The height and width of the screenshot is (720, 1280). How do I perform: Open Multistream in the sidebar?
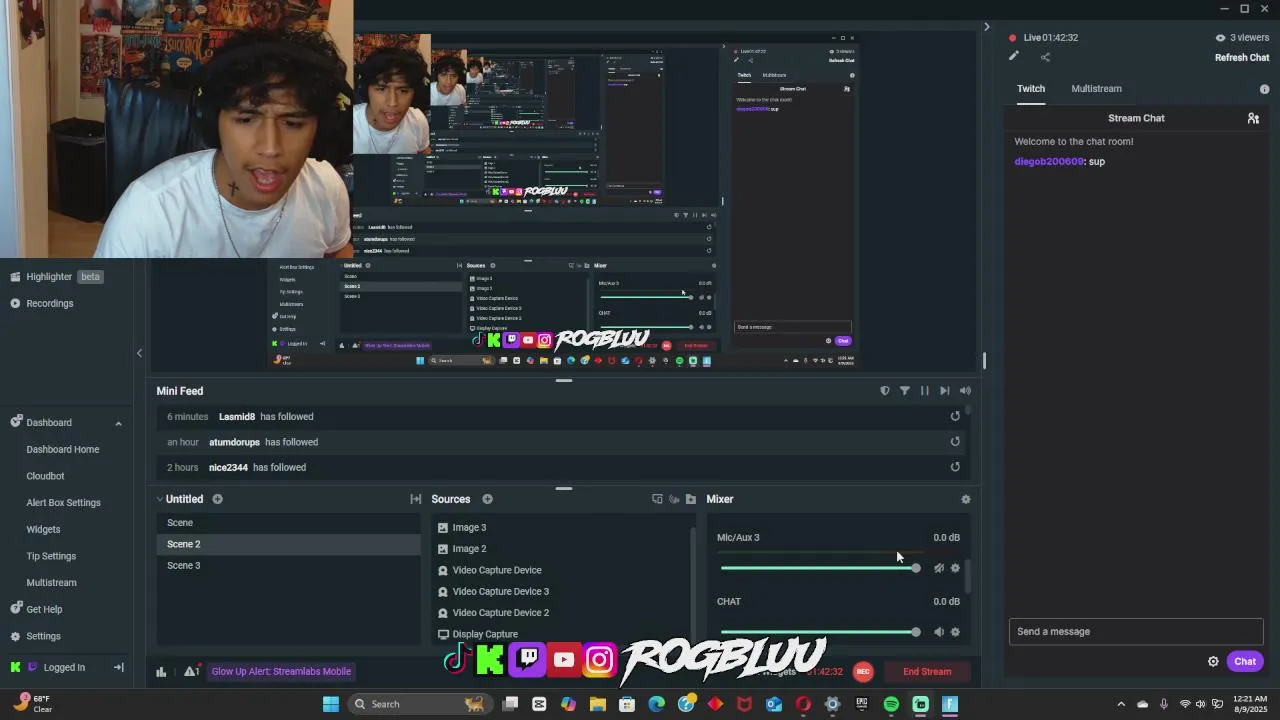(x=51, y=582)
